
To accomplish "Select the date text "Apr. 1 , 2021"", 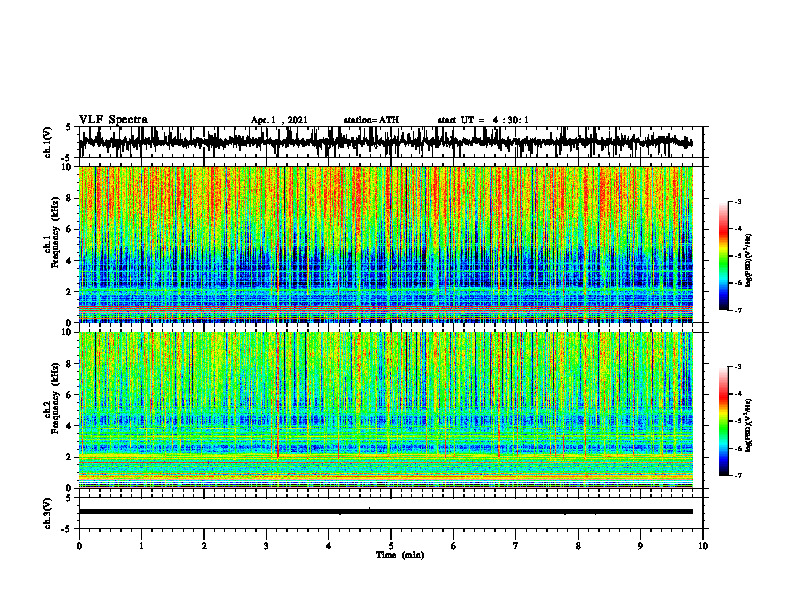I will pos(279,120).
